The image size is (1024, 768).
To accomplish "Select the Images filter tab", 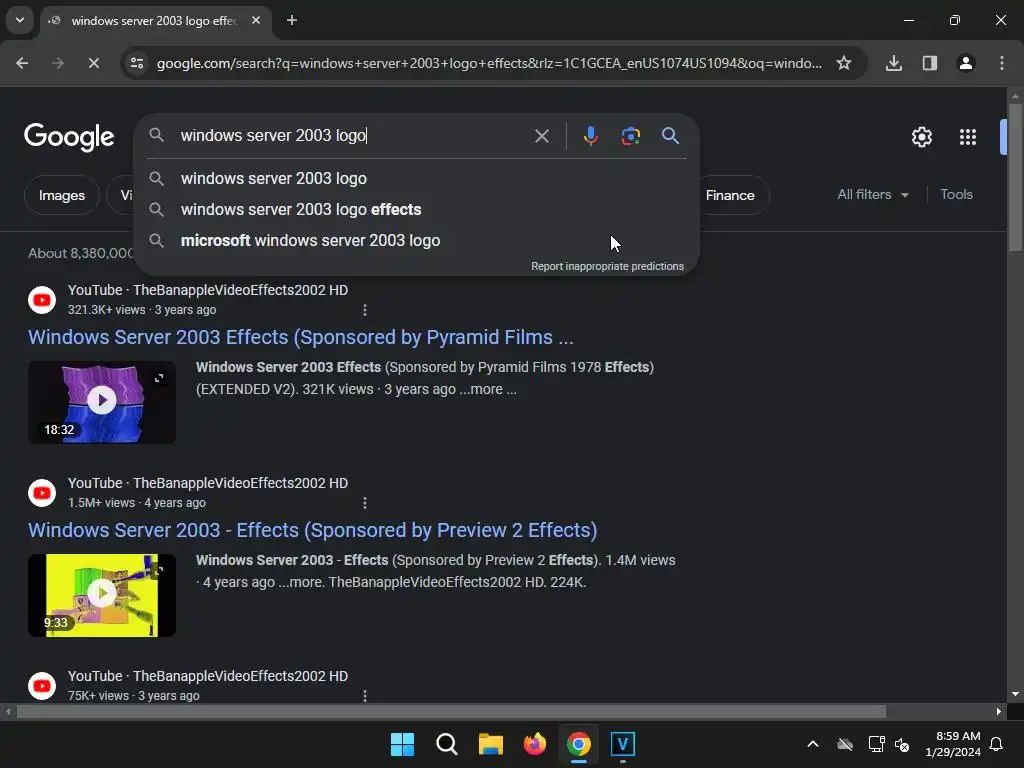I will click(x=61, y=195).
